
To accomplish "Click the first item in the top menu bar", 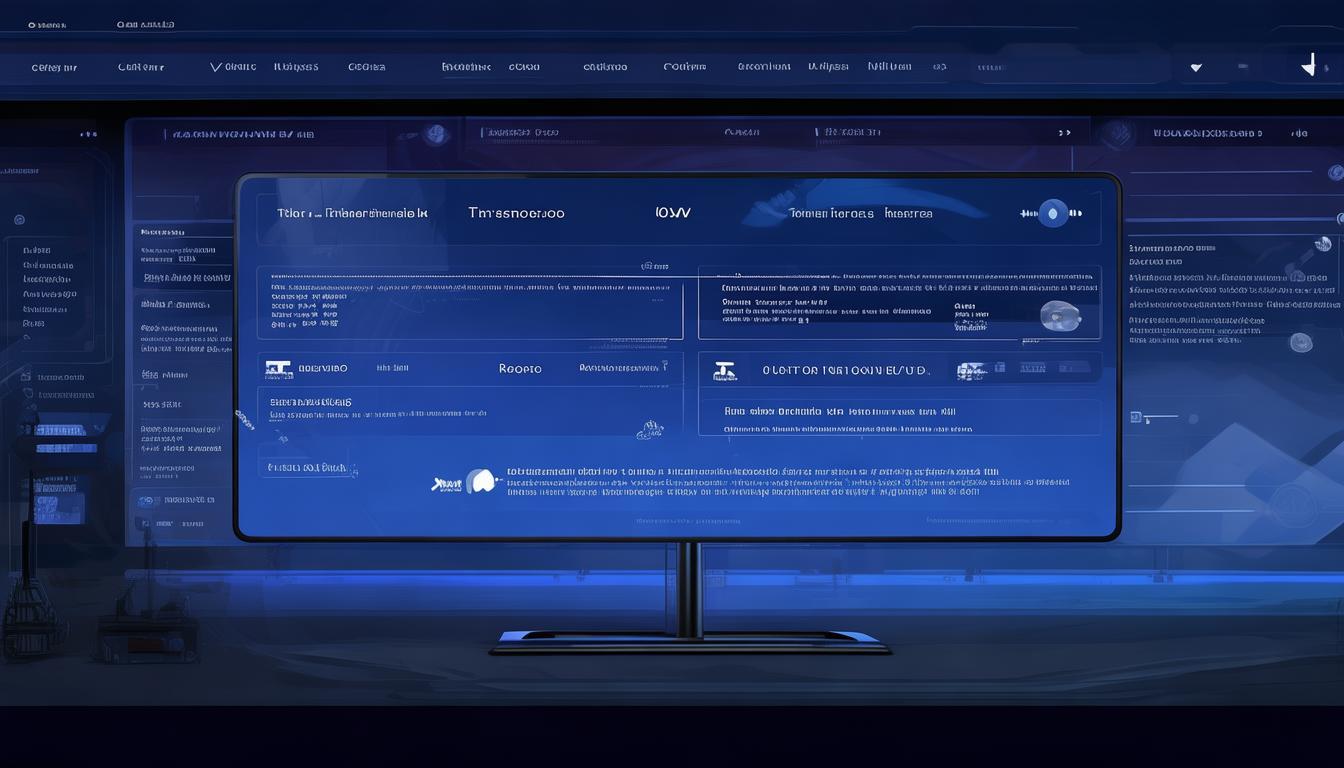I will click(x=54, y=68).
